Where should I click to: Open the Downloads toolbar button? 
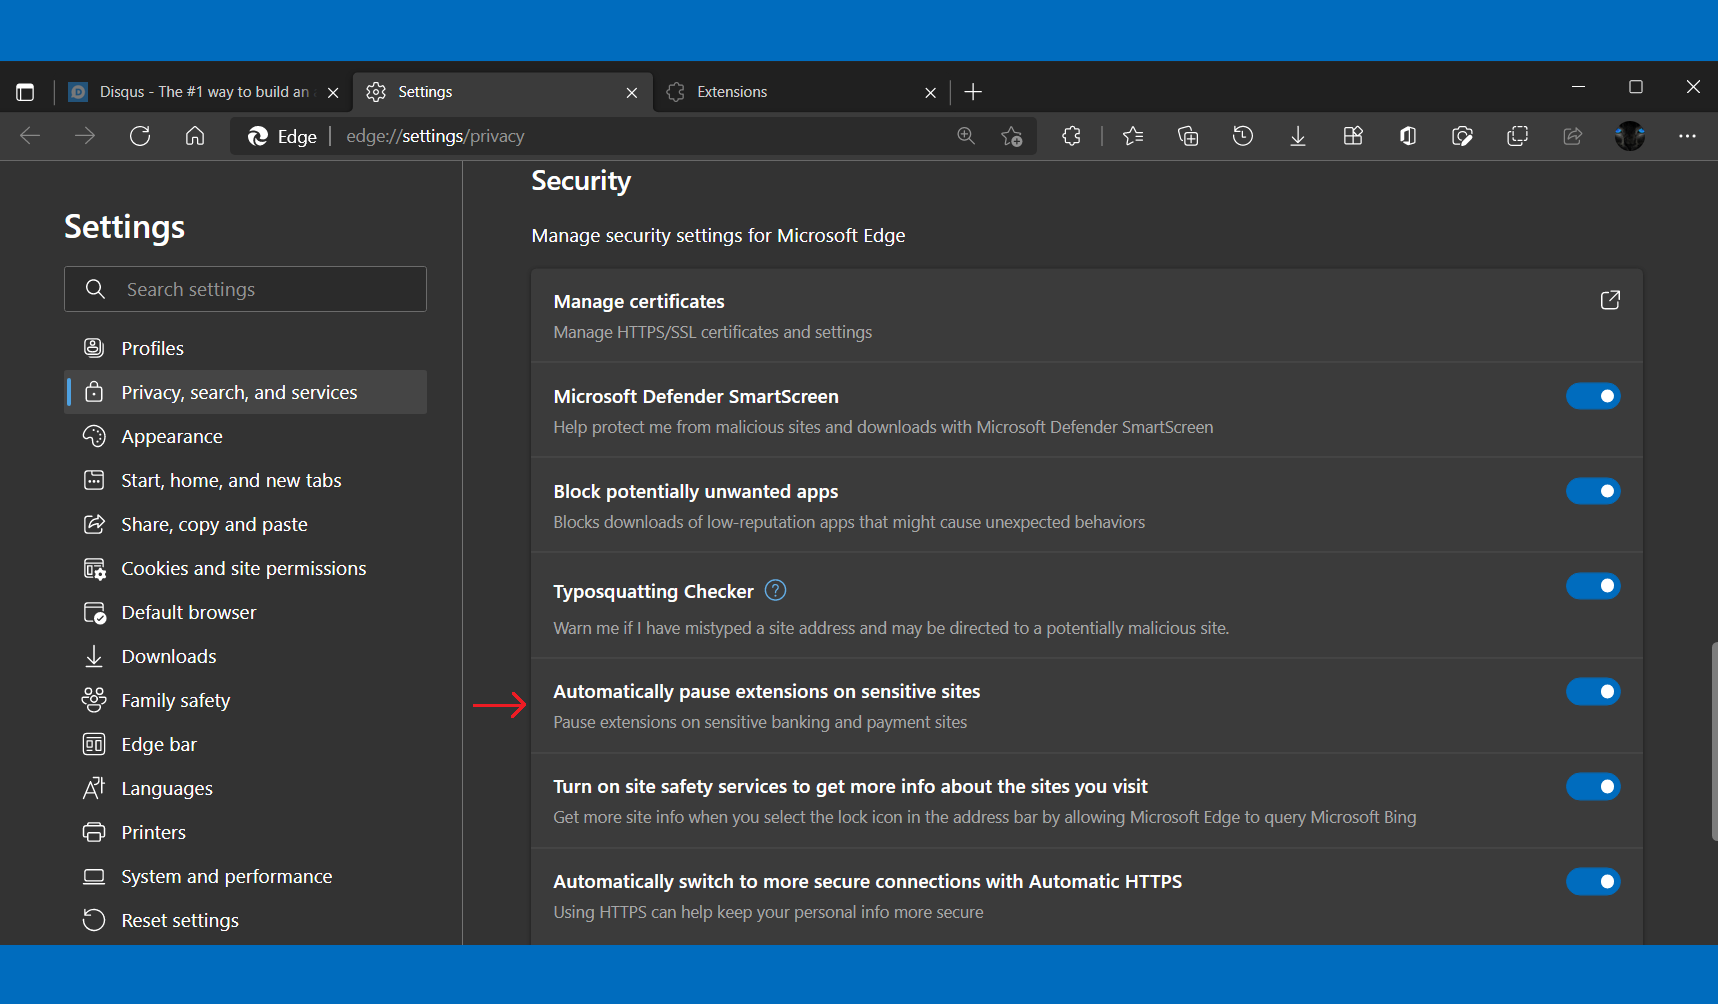click(x=1298, y=136)
